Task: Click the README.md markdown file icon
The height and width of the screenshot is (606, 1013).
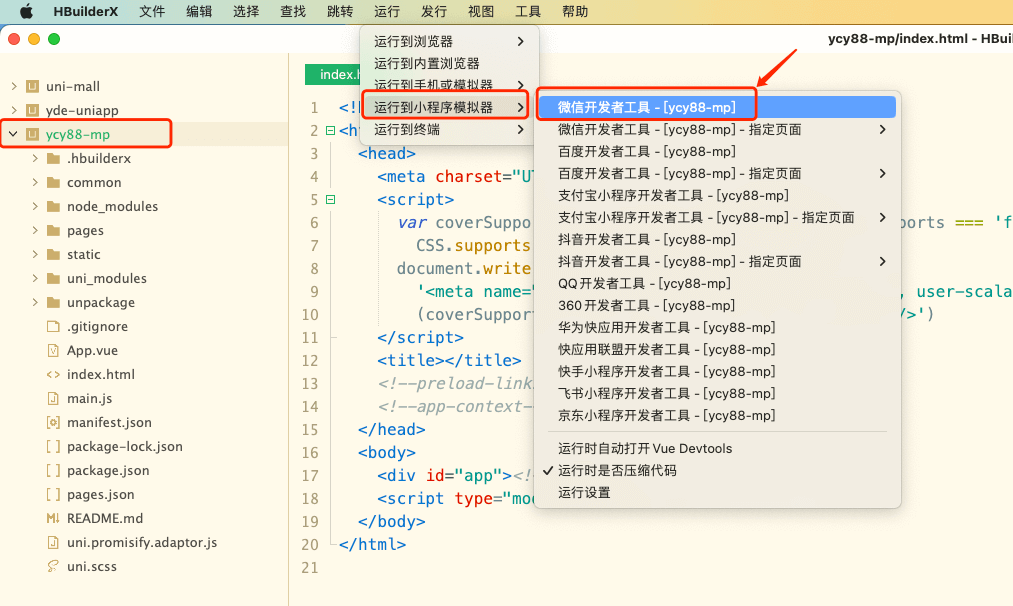Action: pos(53,518)
